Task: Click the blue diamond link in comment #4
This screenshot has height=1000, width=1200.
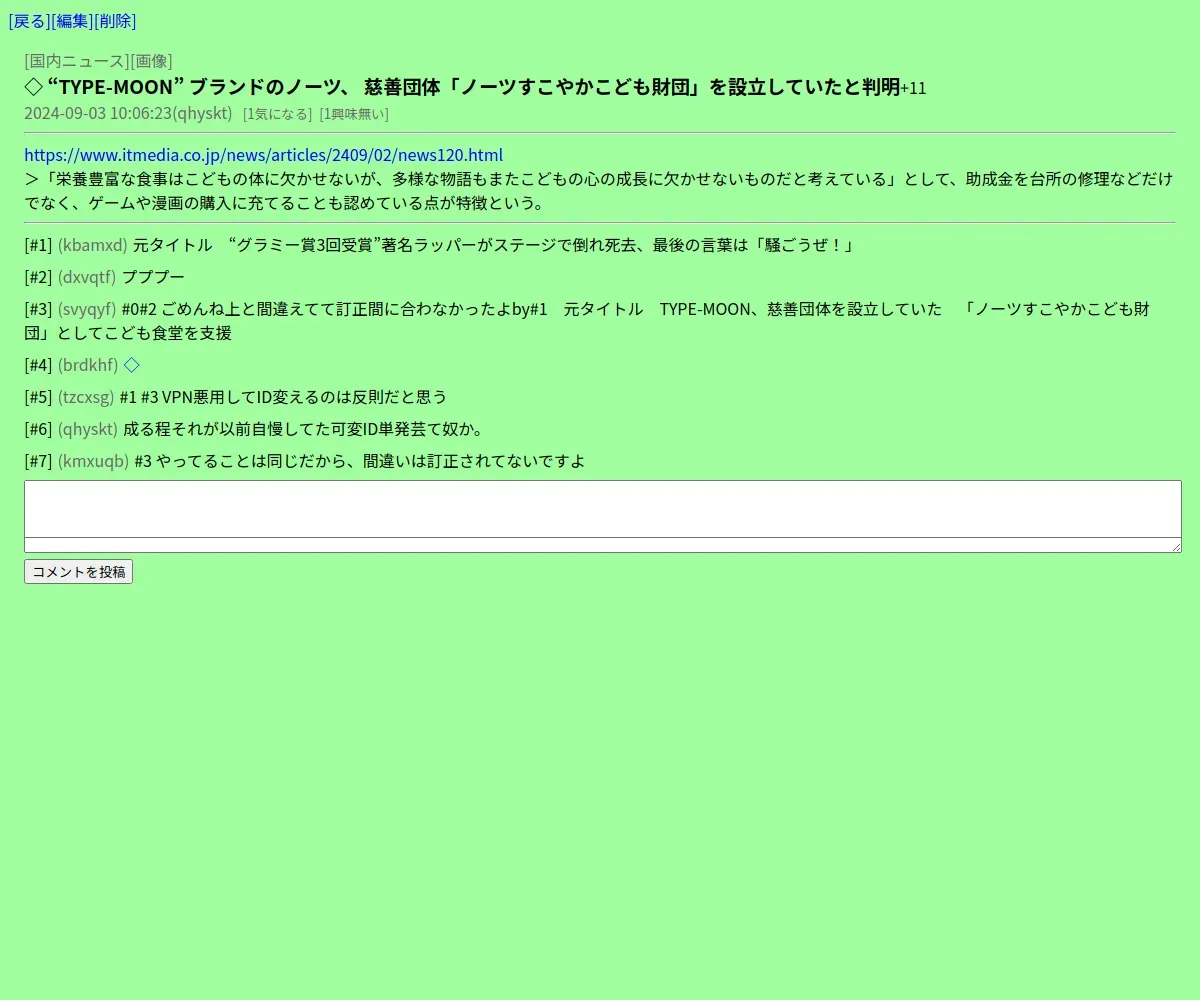Action: pos(132,365)
